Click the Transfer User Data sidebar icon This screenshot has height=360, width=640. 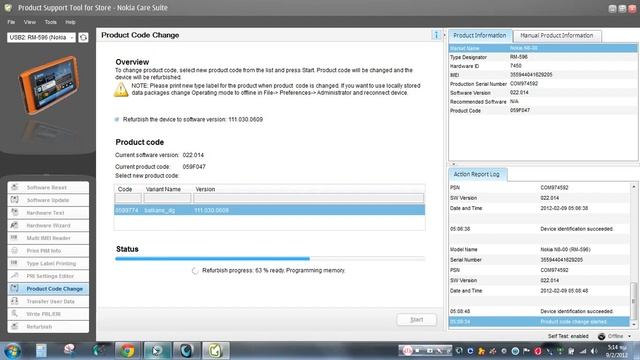15,301
